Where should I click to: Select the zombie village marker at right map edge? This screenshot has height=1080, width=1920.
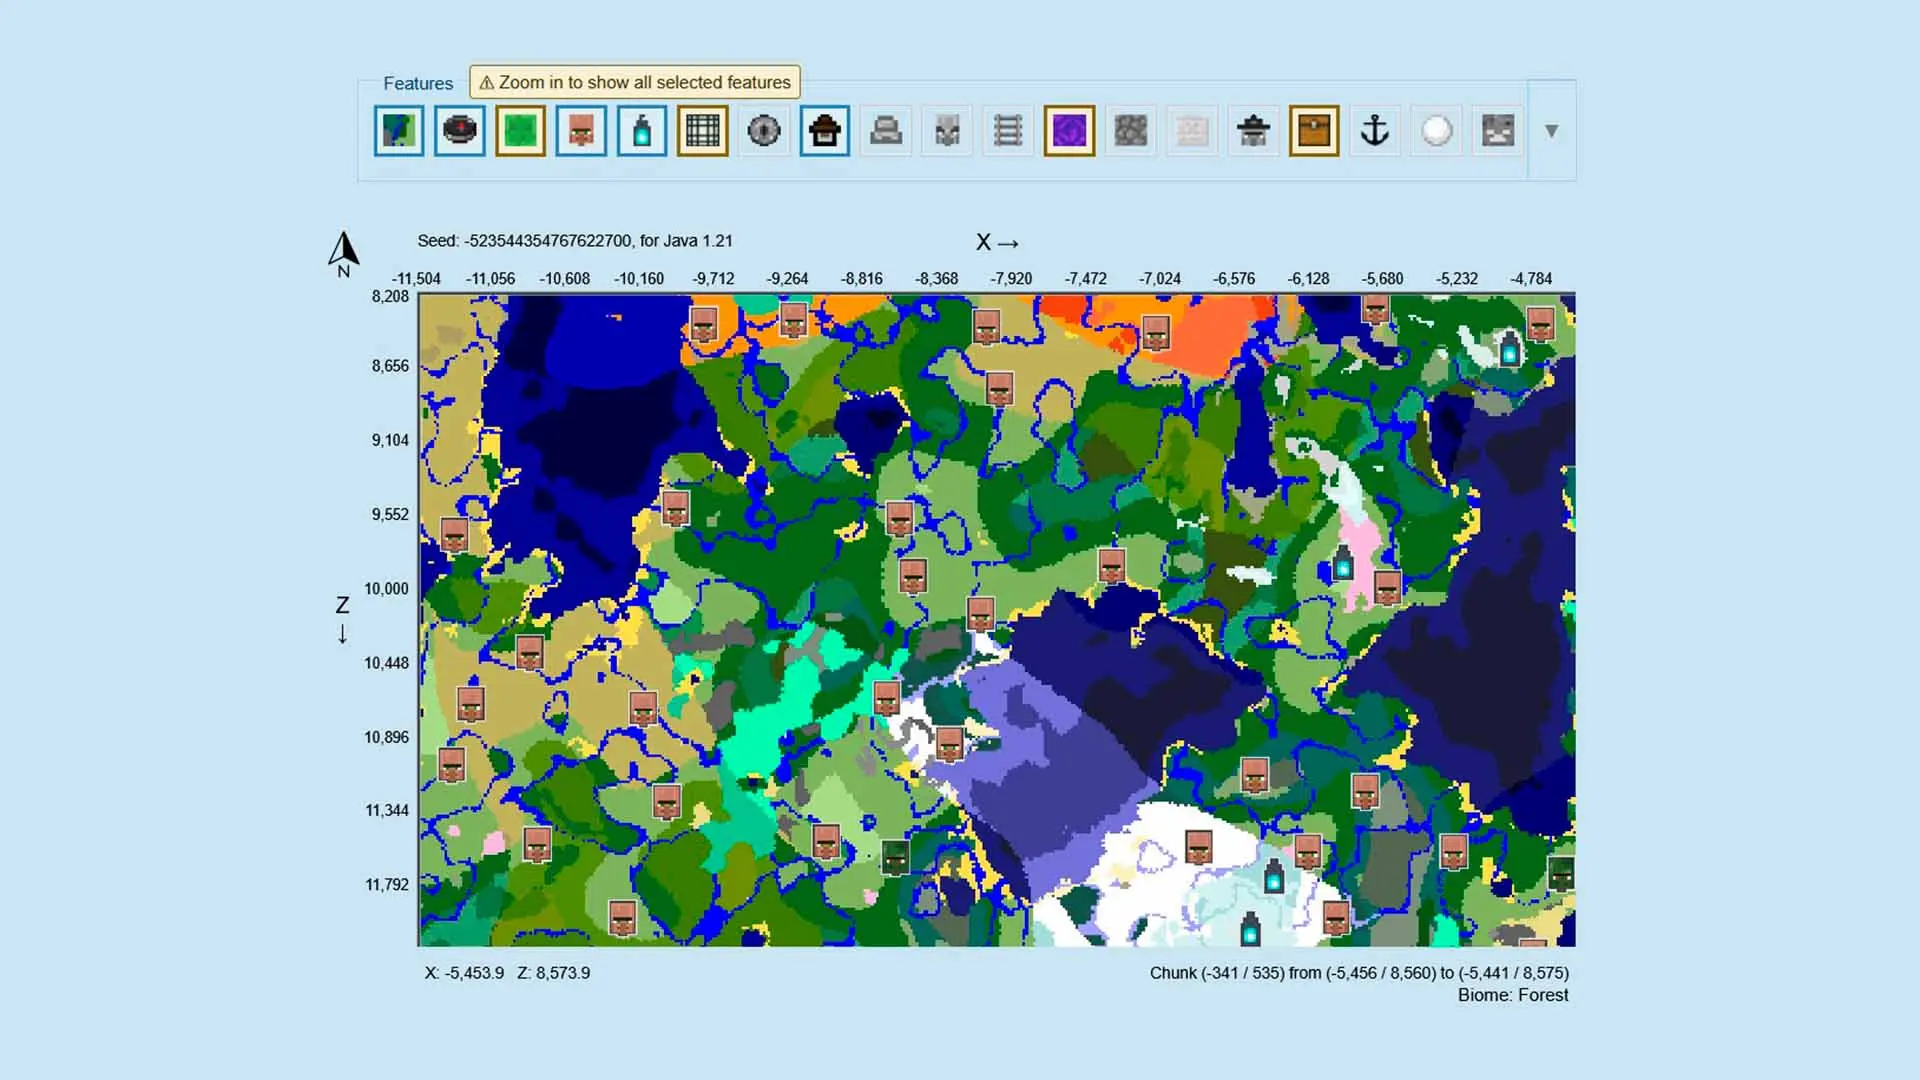[x=1561, y=873]
